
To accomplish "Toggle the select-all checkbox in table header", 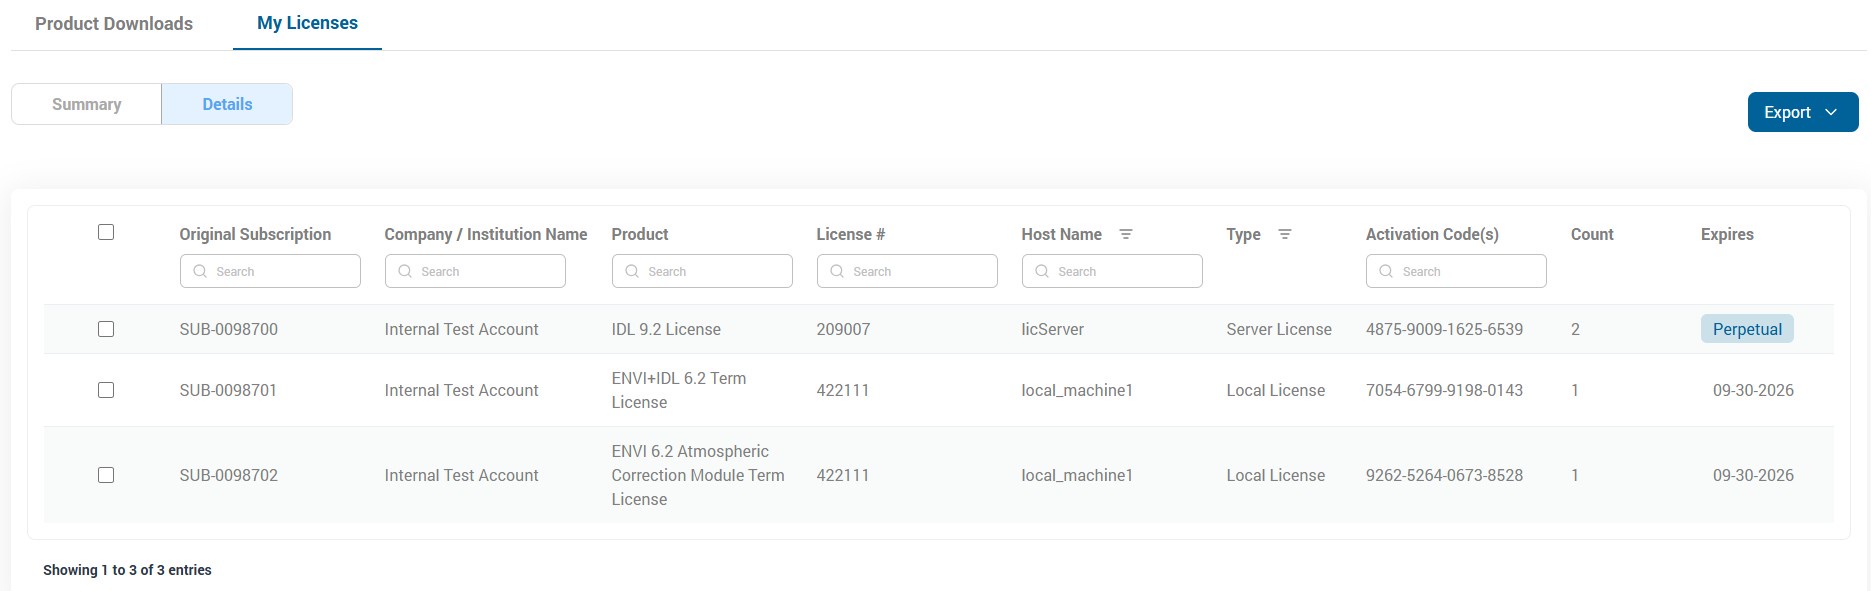I will pos(106,232).
